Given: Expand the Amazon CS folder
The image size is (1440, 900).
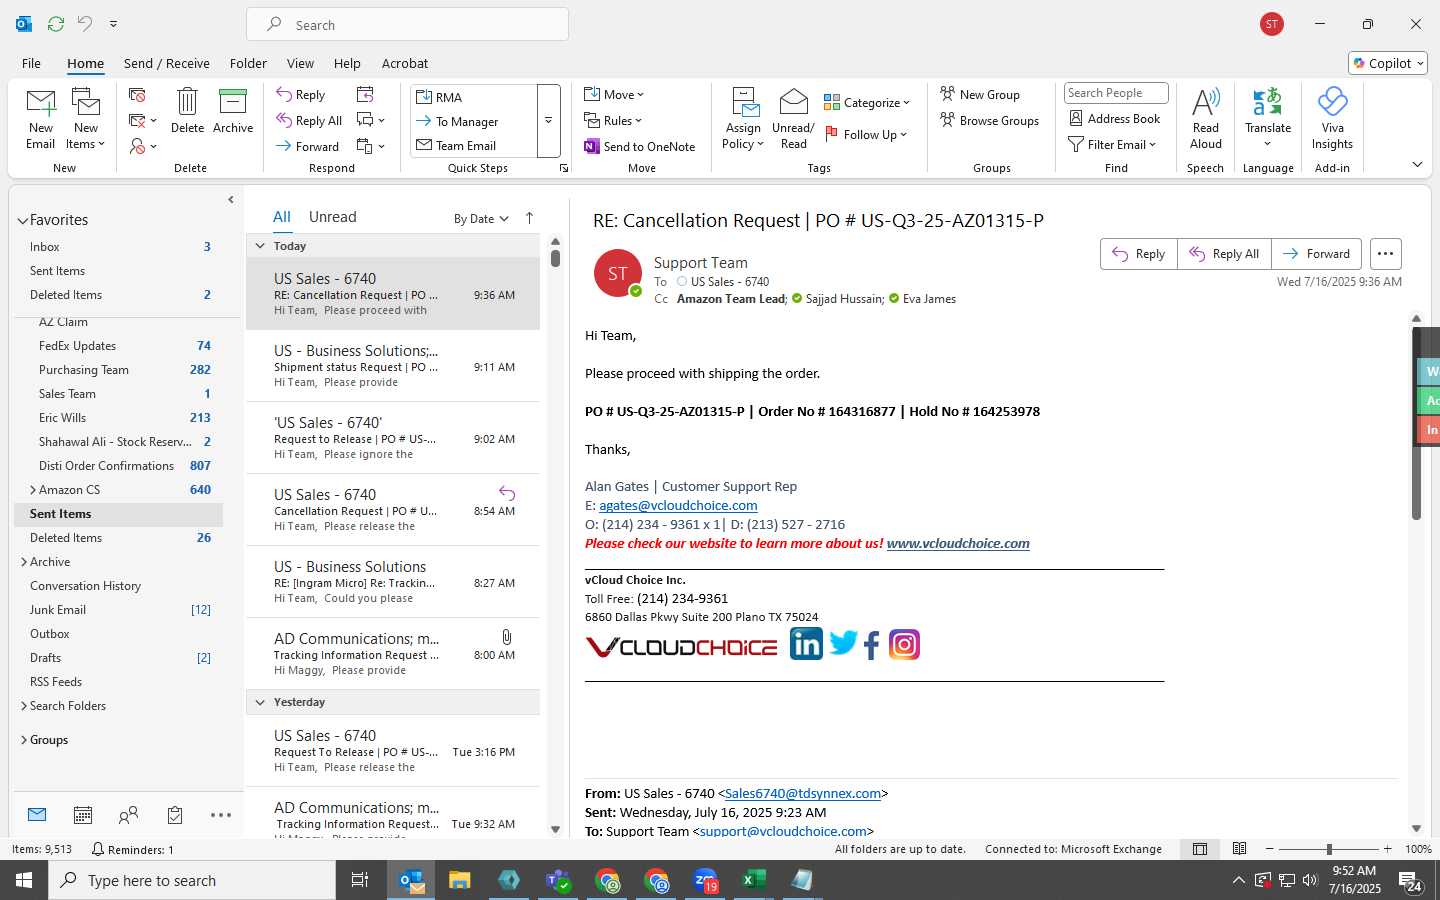Looking at the screenshot, I should coord(33,490).
